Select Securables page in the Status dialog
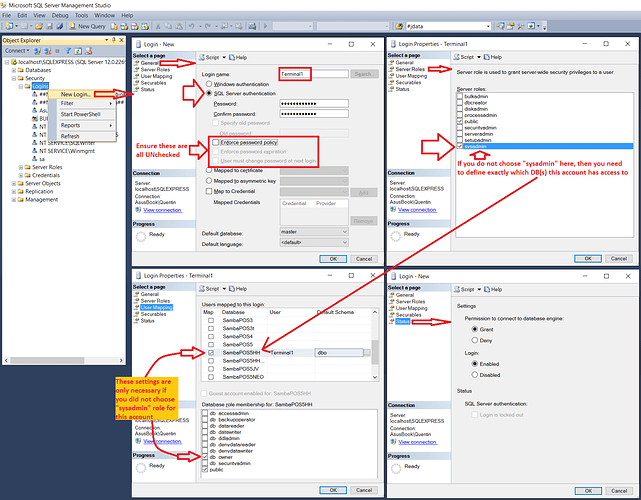This screenshot has width=641, height=500. [x=408, y=315]
